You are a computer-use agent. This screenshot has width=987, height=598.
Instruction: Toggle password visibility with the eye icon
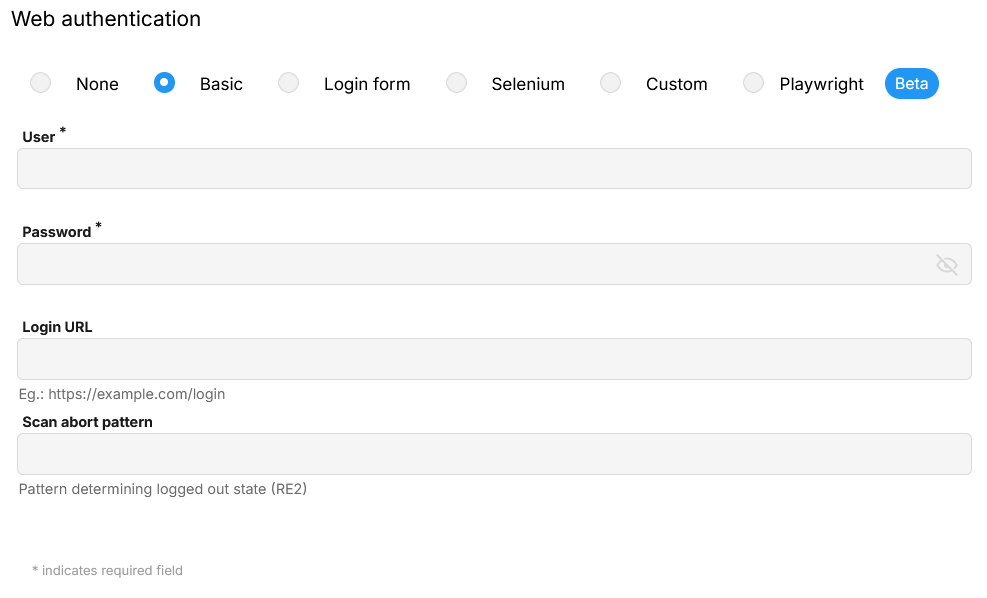946,264
